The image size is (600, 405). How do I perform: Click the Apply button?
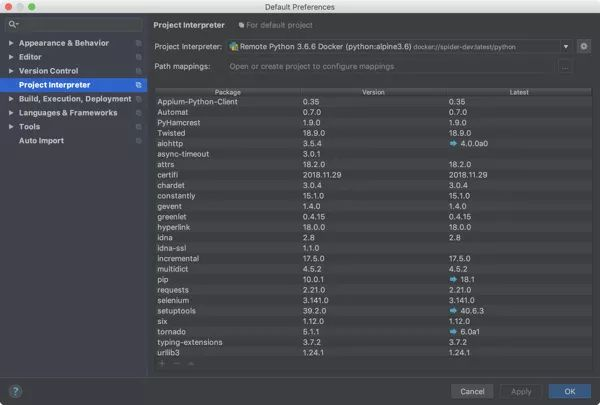point(521,391)
